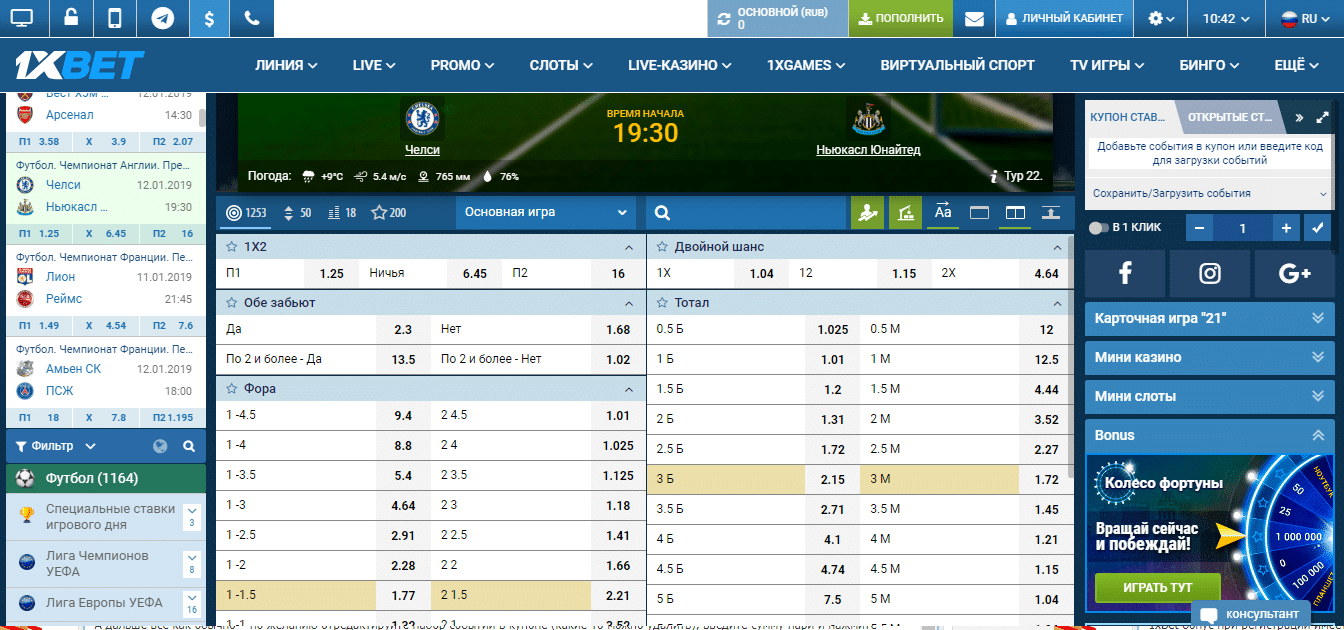Collapse the Фора section
Image resolution: width=1344 pixels, height=630 pixels.
628,389
